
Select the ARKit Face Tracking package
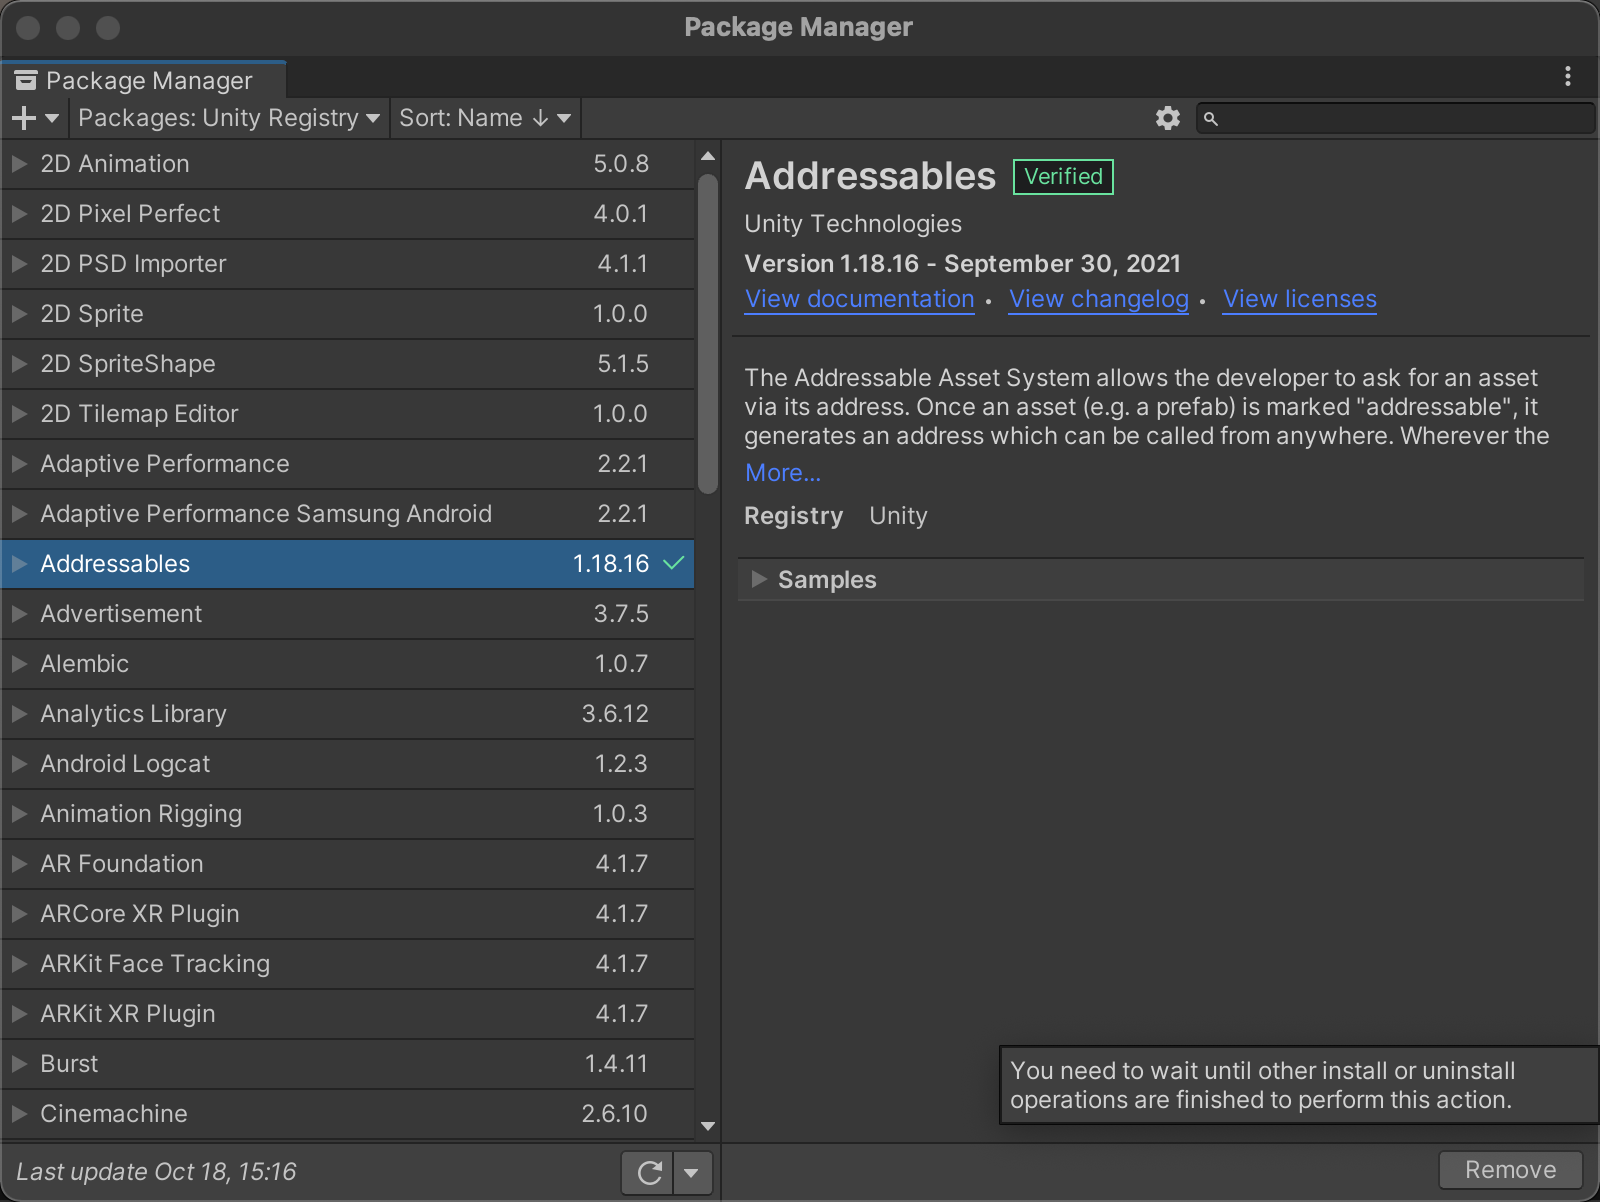coord(347,964)
